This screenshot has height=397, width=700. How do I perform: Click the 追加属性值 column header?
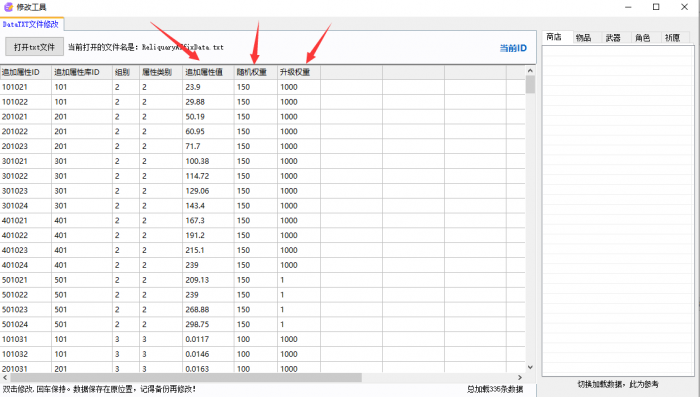pos(208,72)
